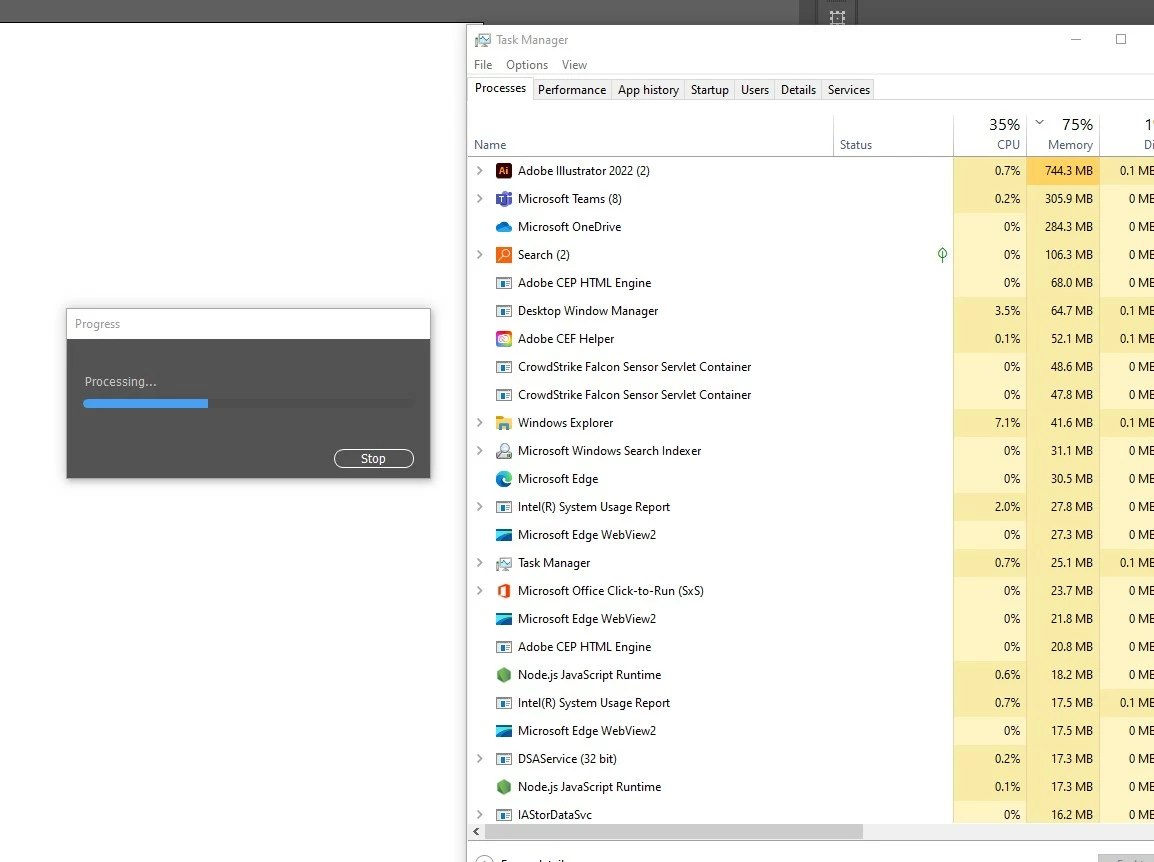Click the Search process icon
Viewport: 1154px width, 862px height.
point(503,255)
